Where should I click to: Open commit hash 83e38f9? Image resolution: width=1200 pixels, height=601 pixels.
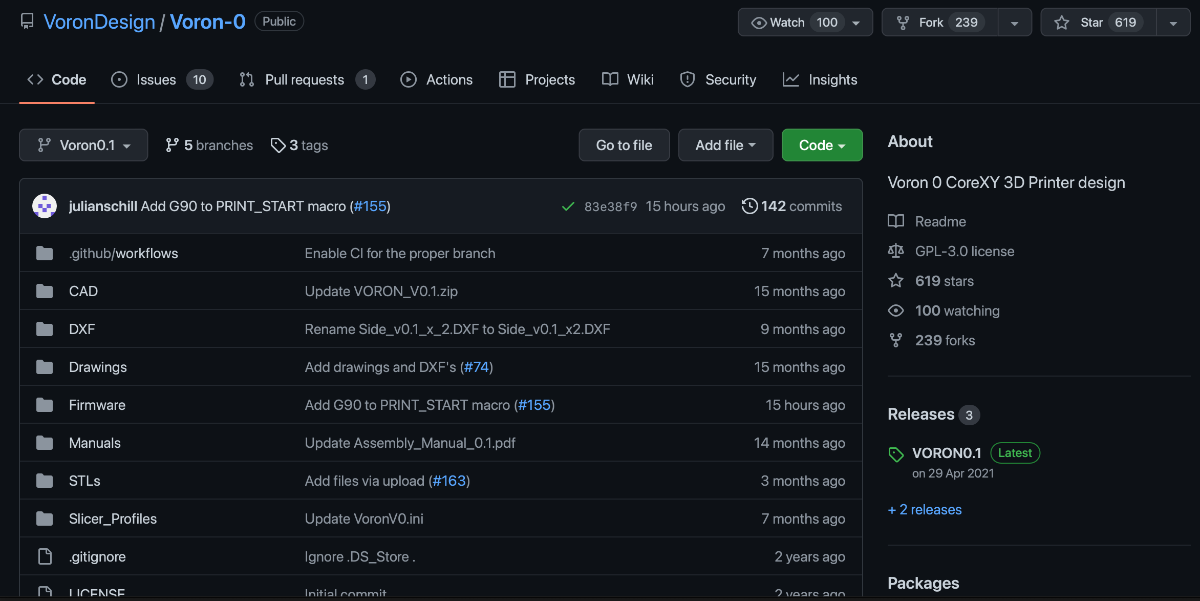[610, 206]
